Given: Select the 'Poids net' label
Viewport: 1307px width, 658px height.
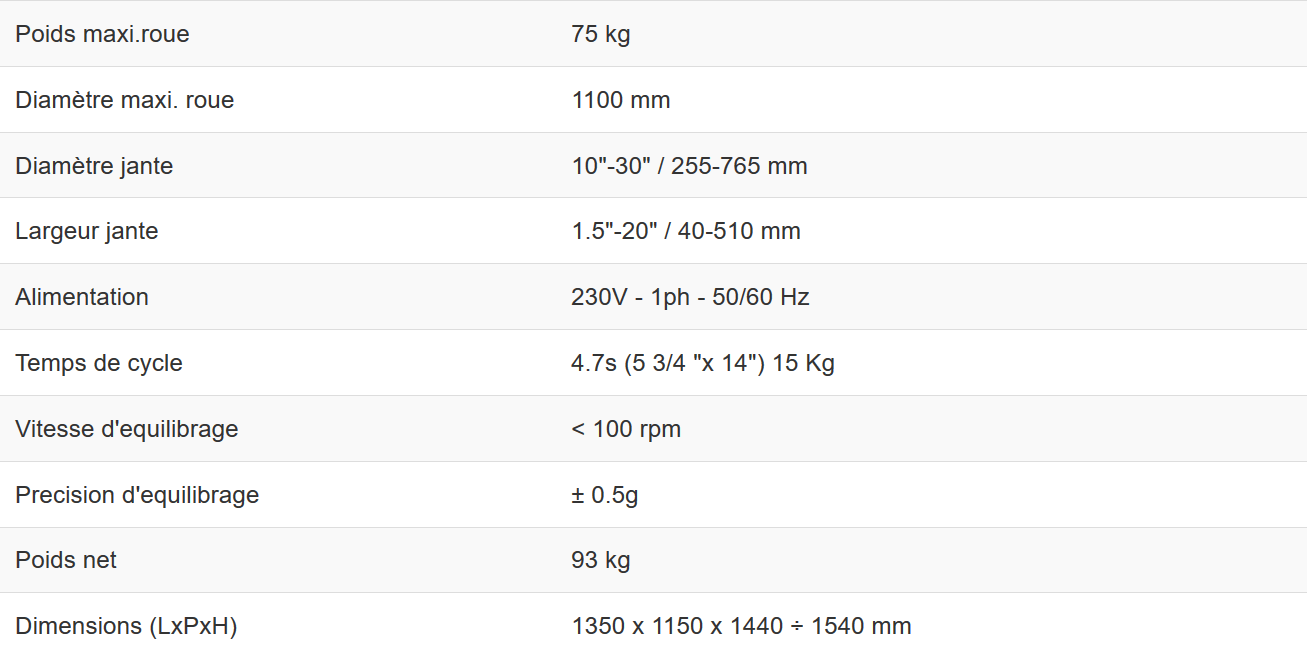Looking at the screenshot, I should [x=66, y=560].
